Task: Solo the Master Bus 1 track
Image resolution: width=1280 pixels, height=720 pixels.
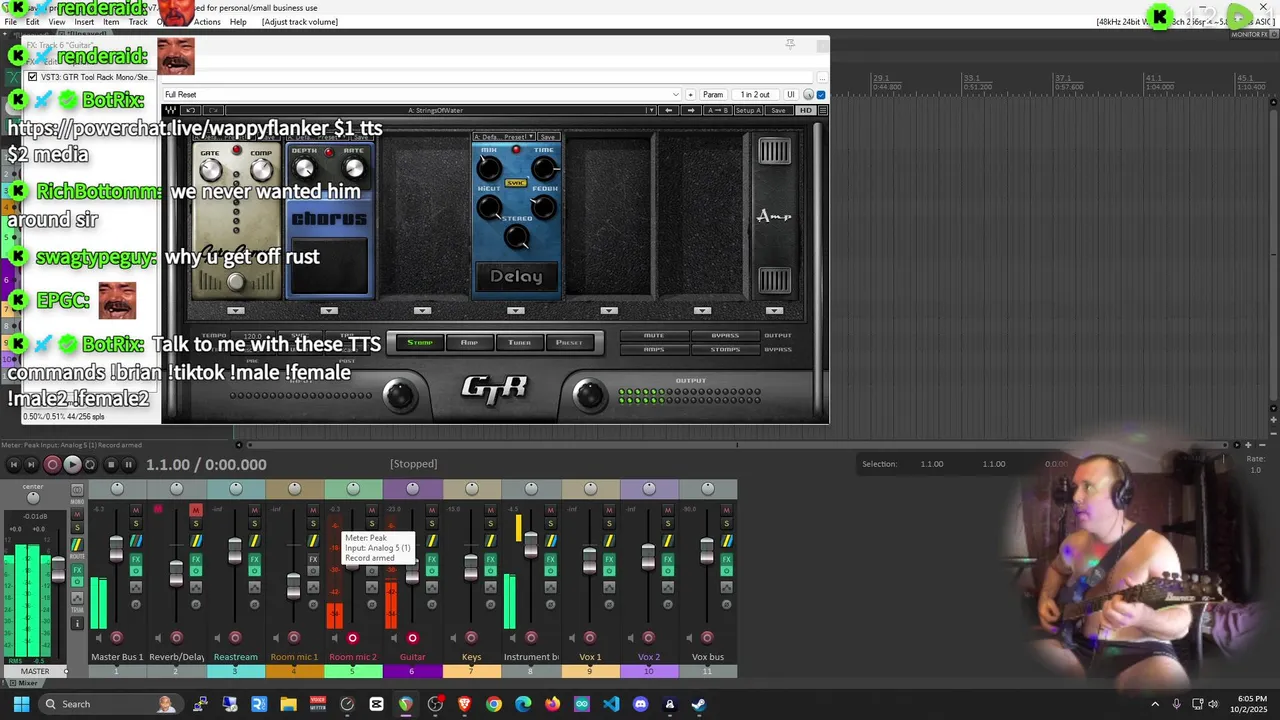Action: click(136, 523)
